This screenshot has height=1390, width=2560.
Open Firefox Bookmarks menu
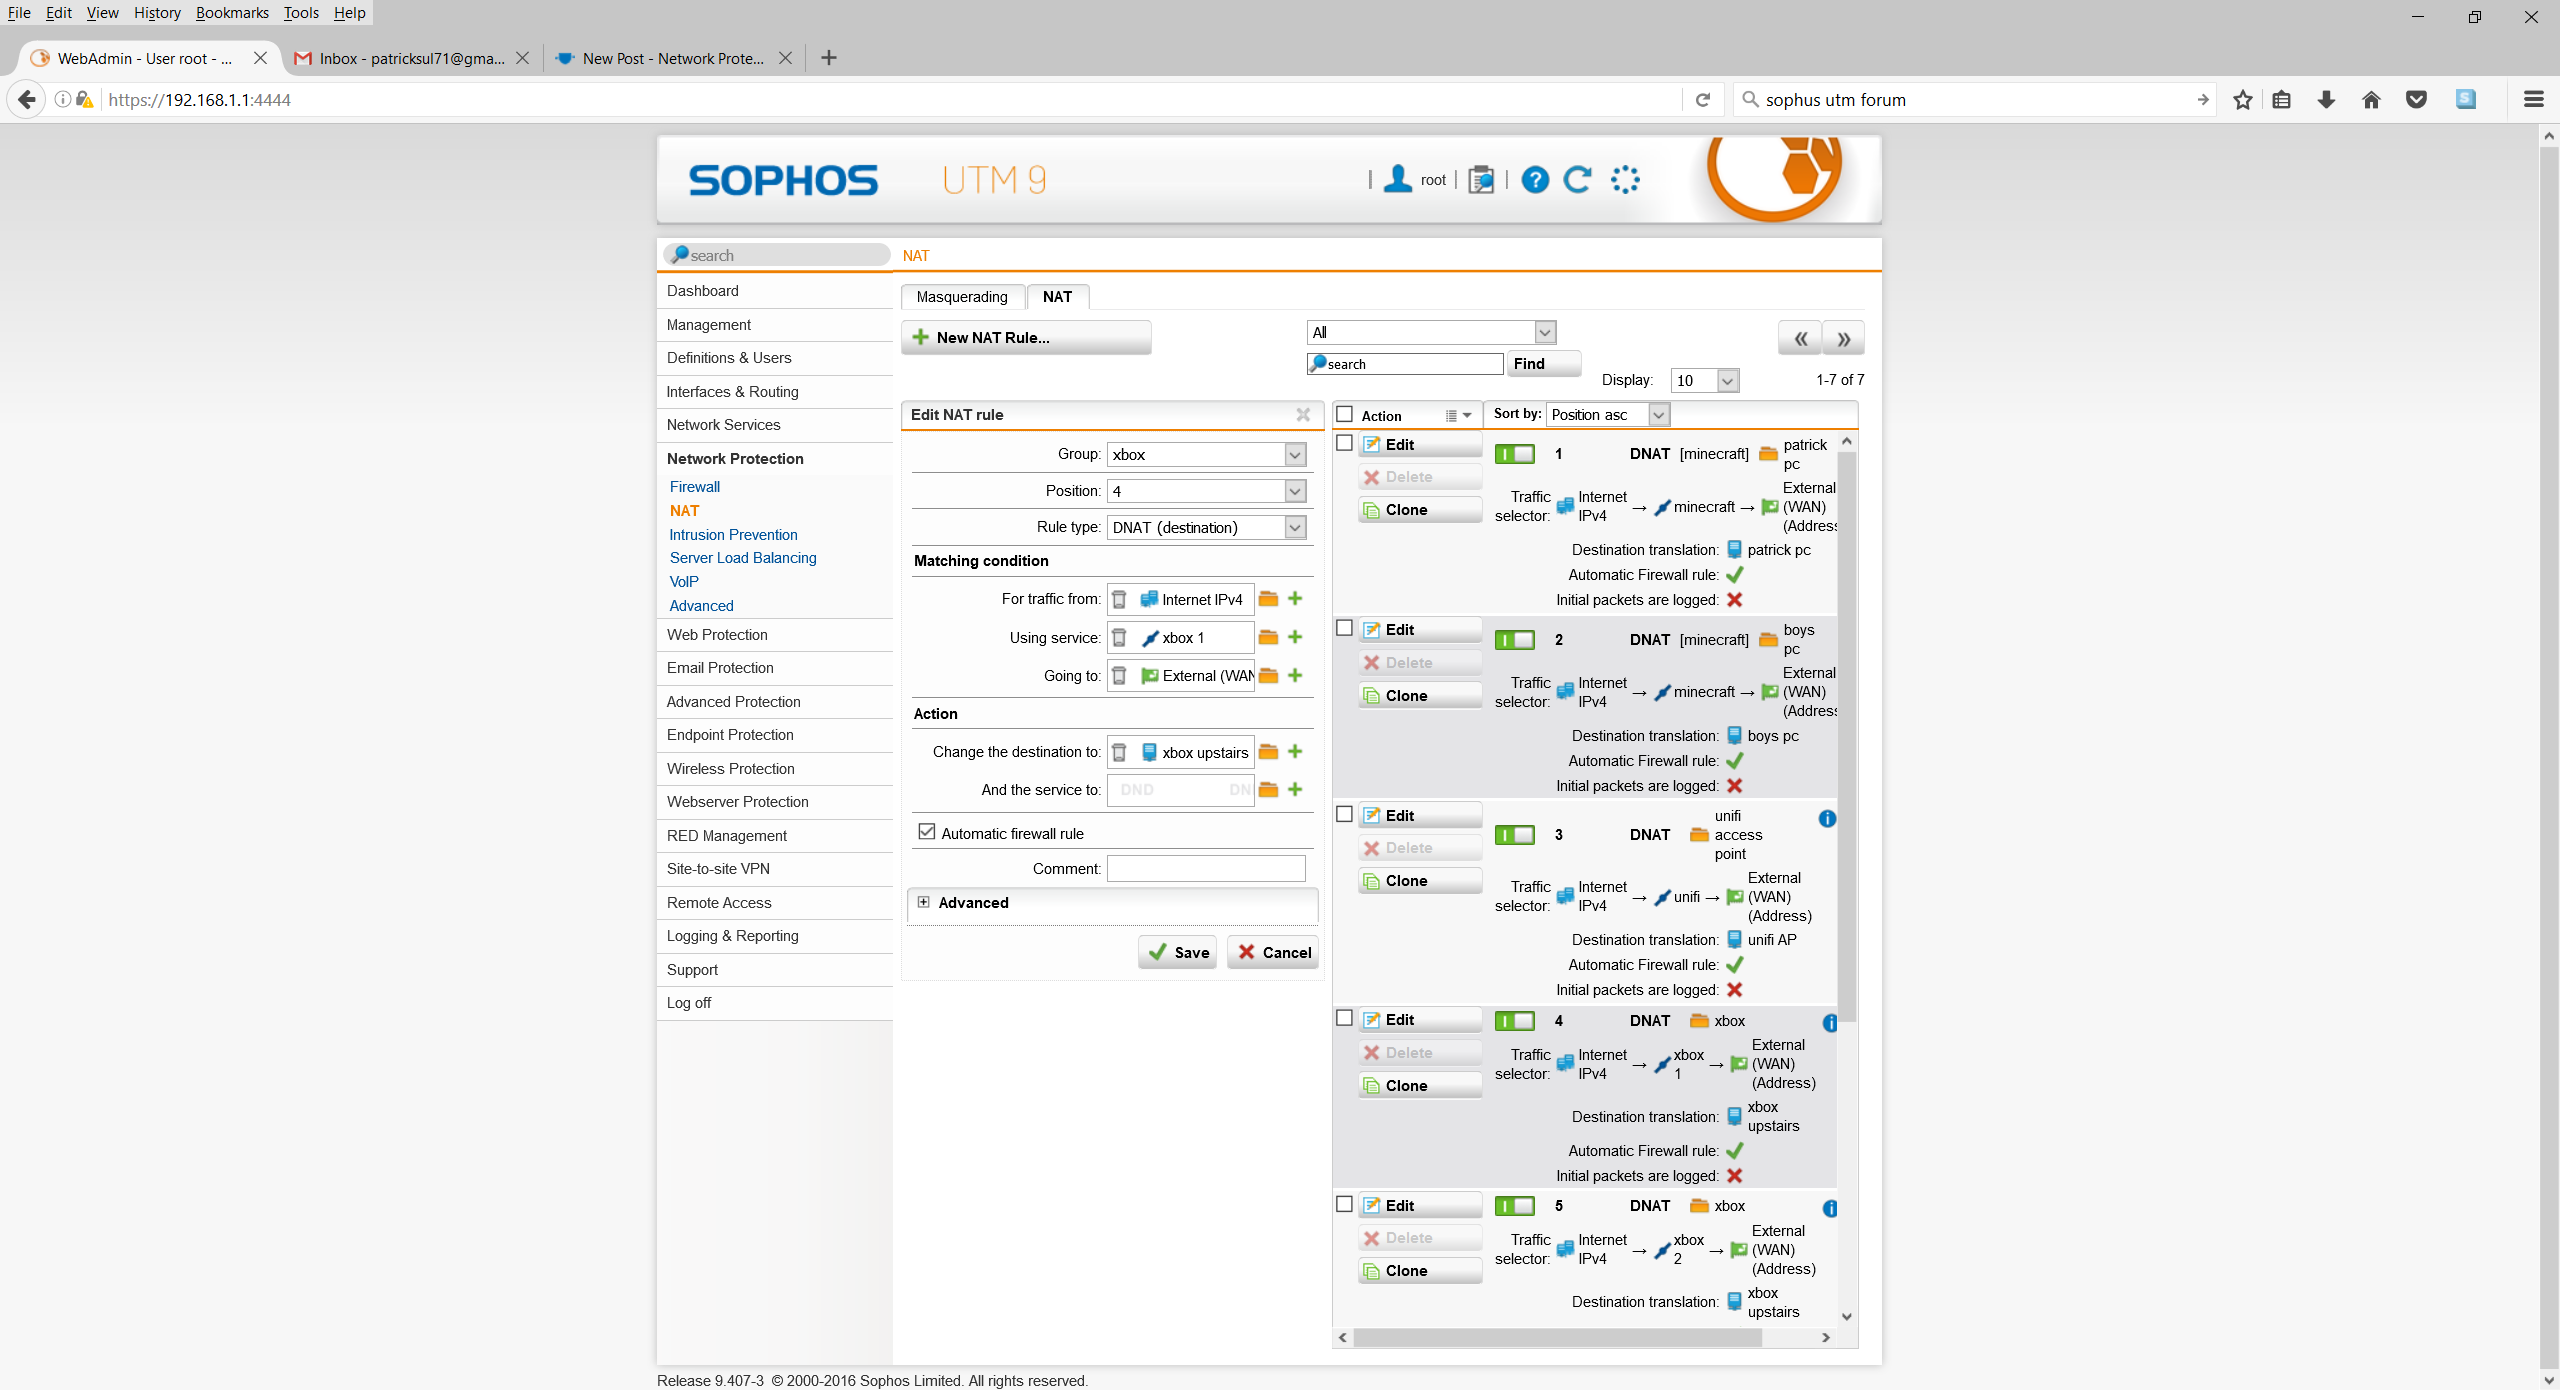(x=232, y=13)
